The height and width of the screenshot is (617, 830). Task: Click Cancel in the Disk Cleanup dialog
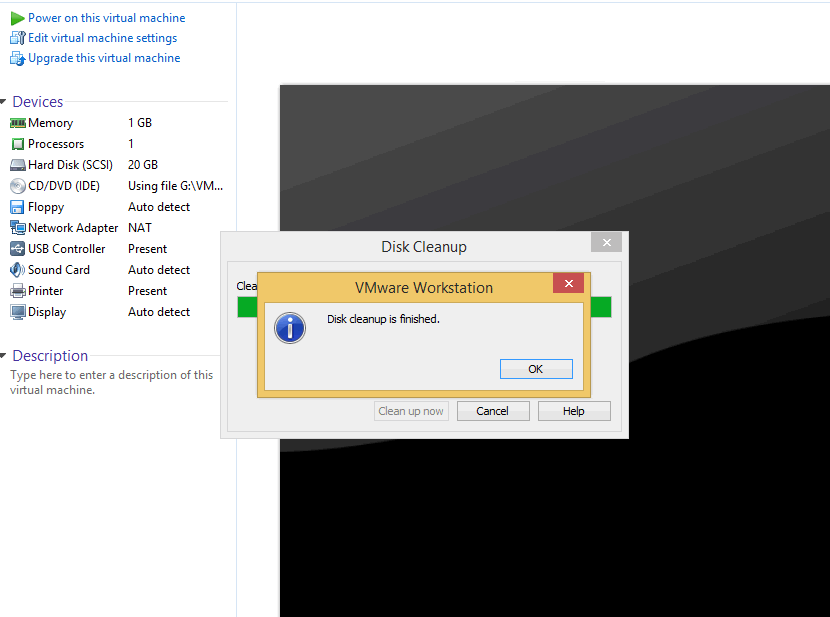493,411
